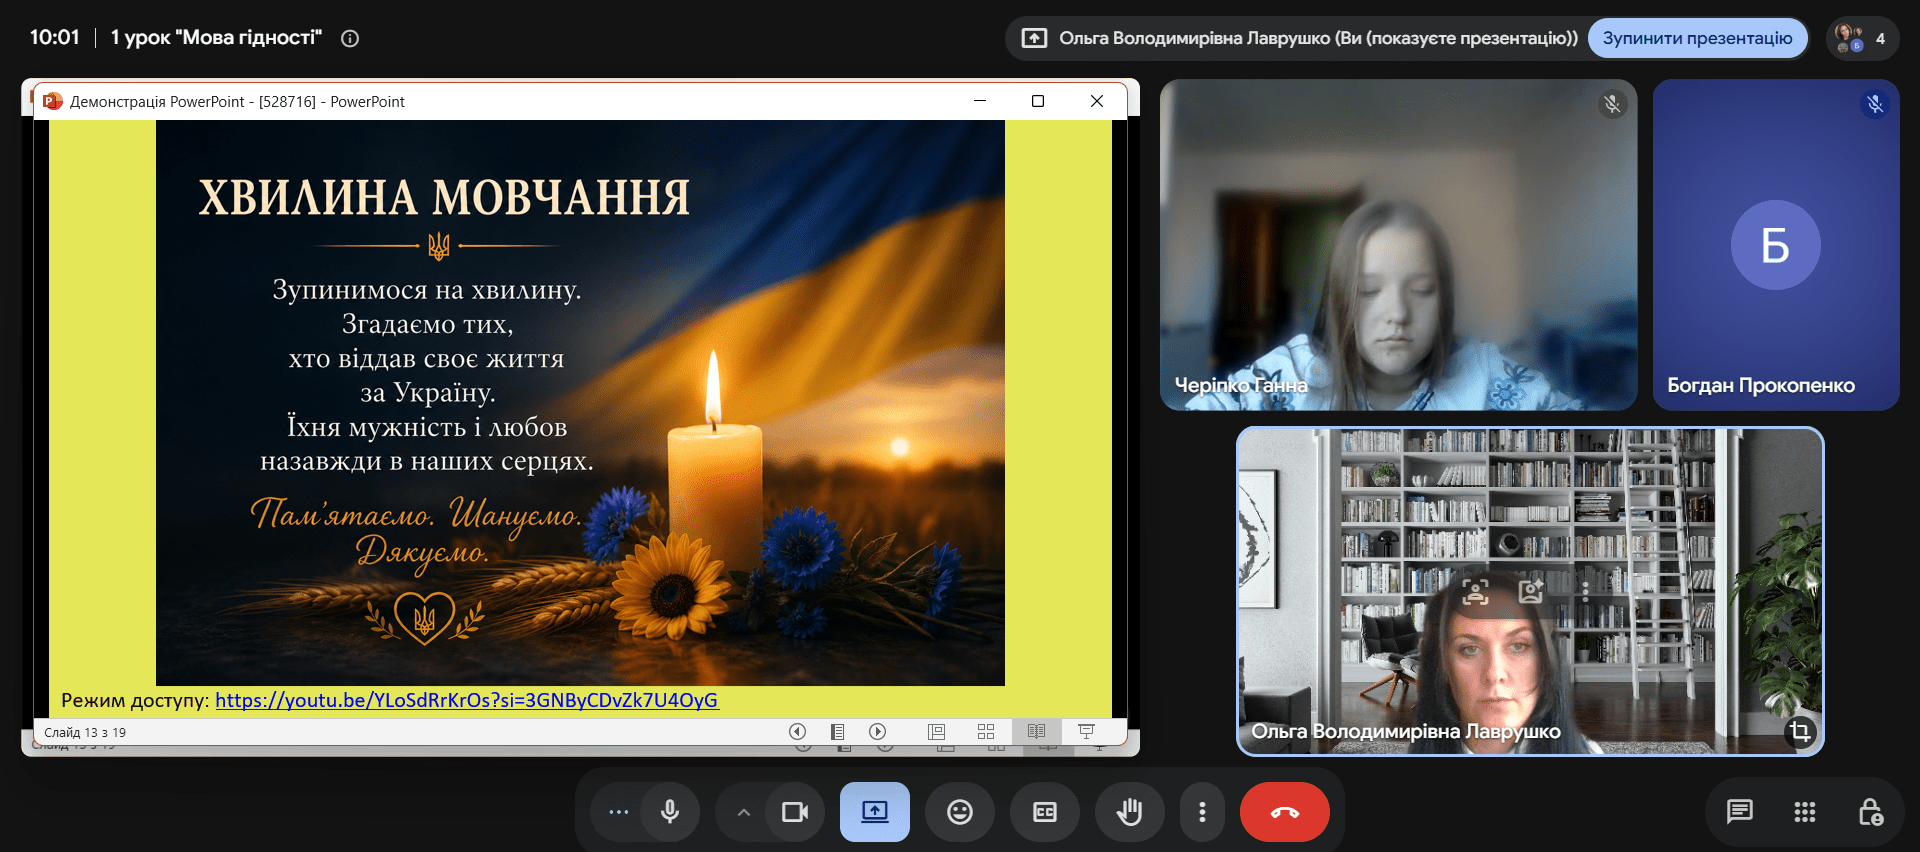
Task: Open participants list showing 4
Action: tap(1863, 38)
